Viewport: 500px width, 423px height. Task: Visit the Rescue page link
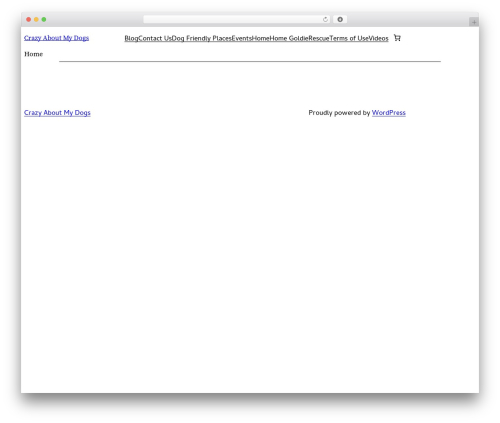click(319, 38)
